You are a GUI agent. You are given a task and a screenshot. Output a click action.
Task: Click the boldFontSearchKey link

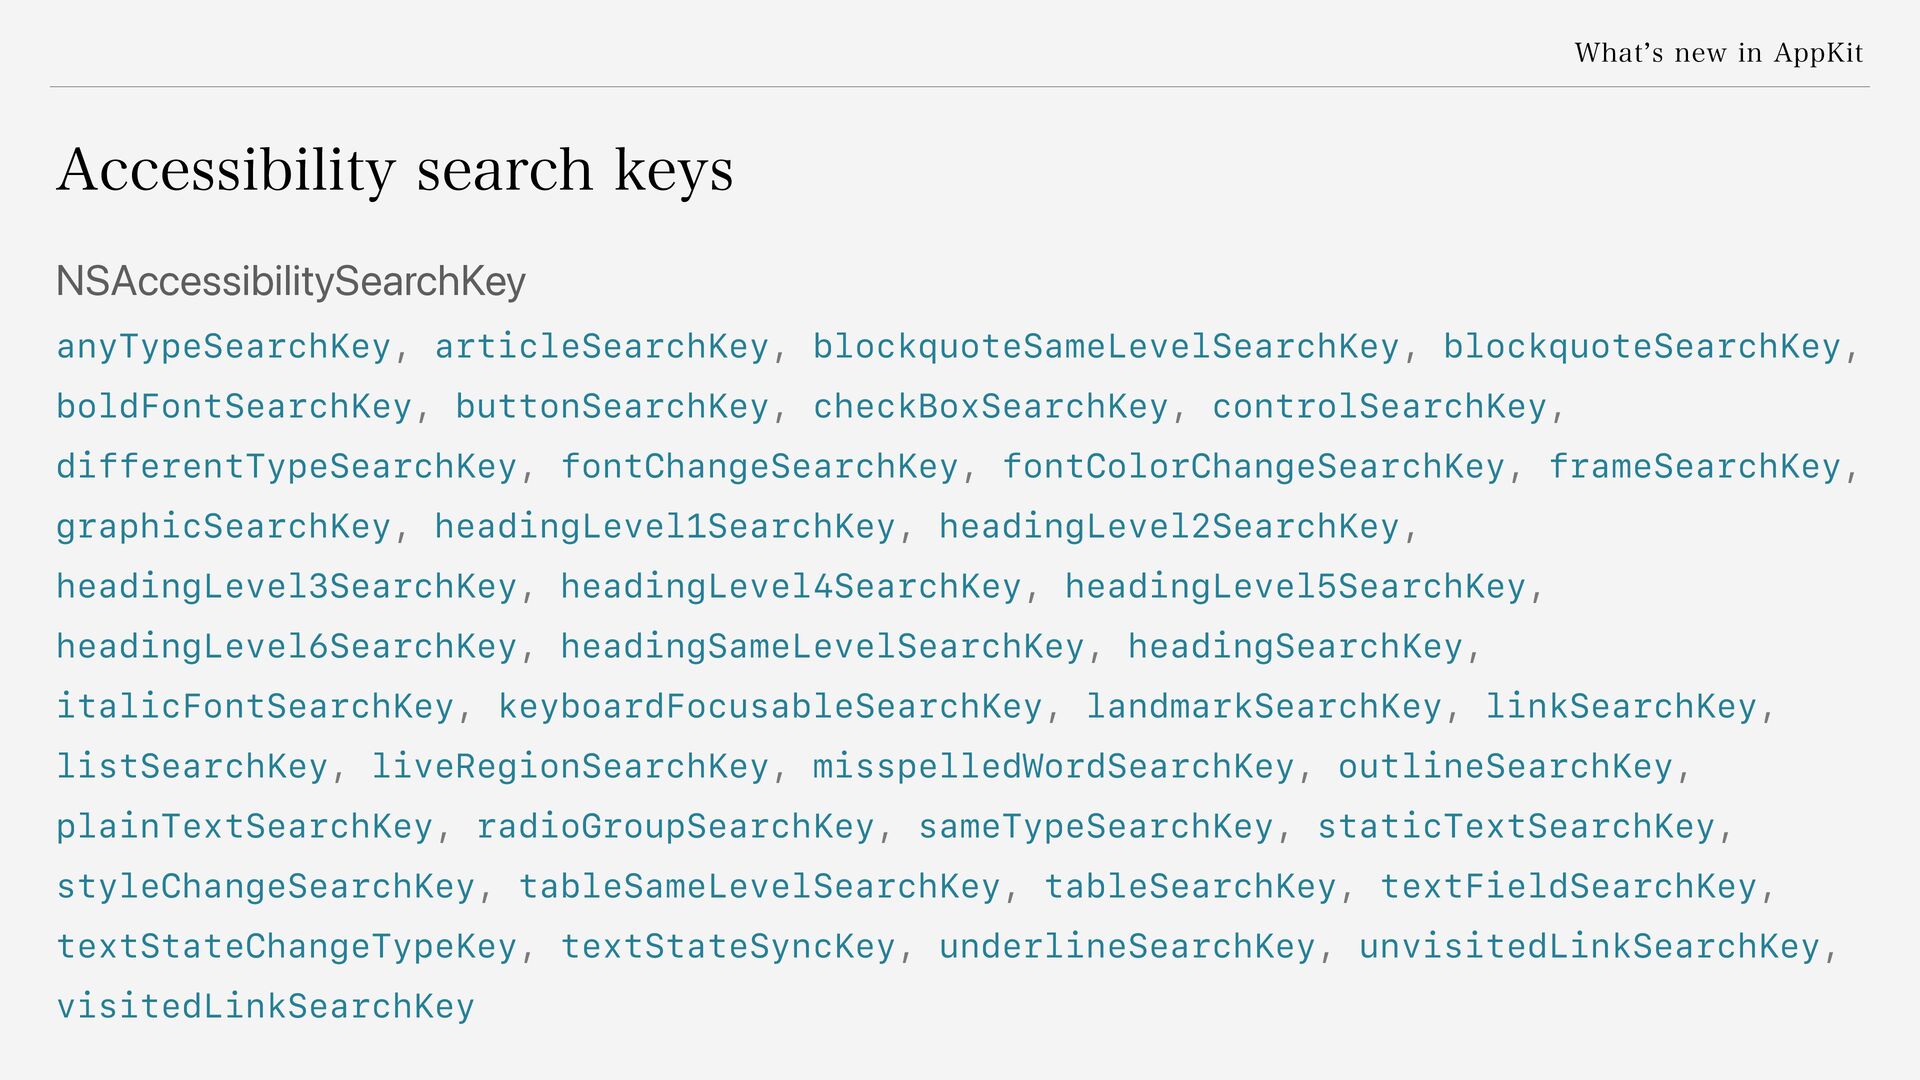coord(234,407)
